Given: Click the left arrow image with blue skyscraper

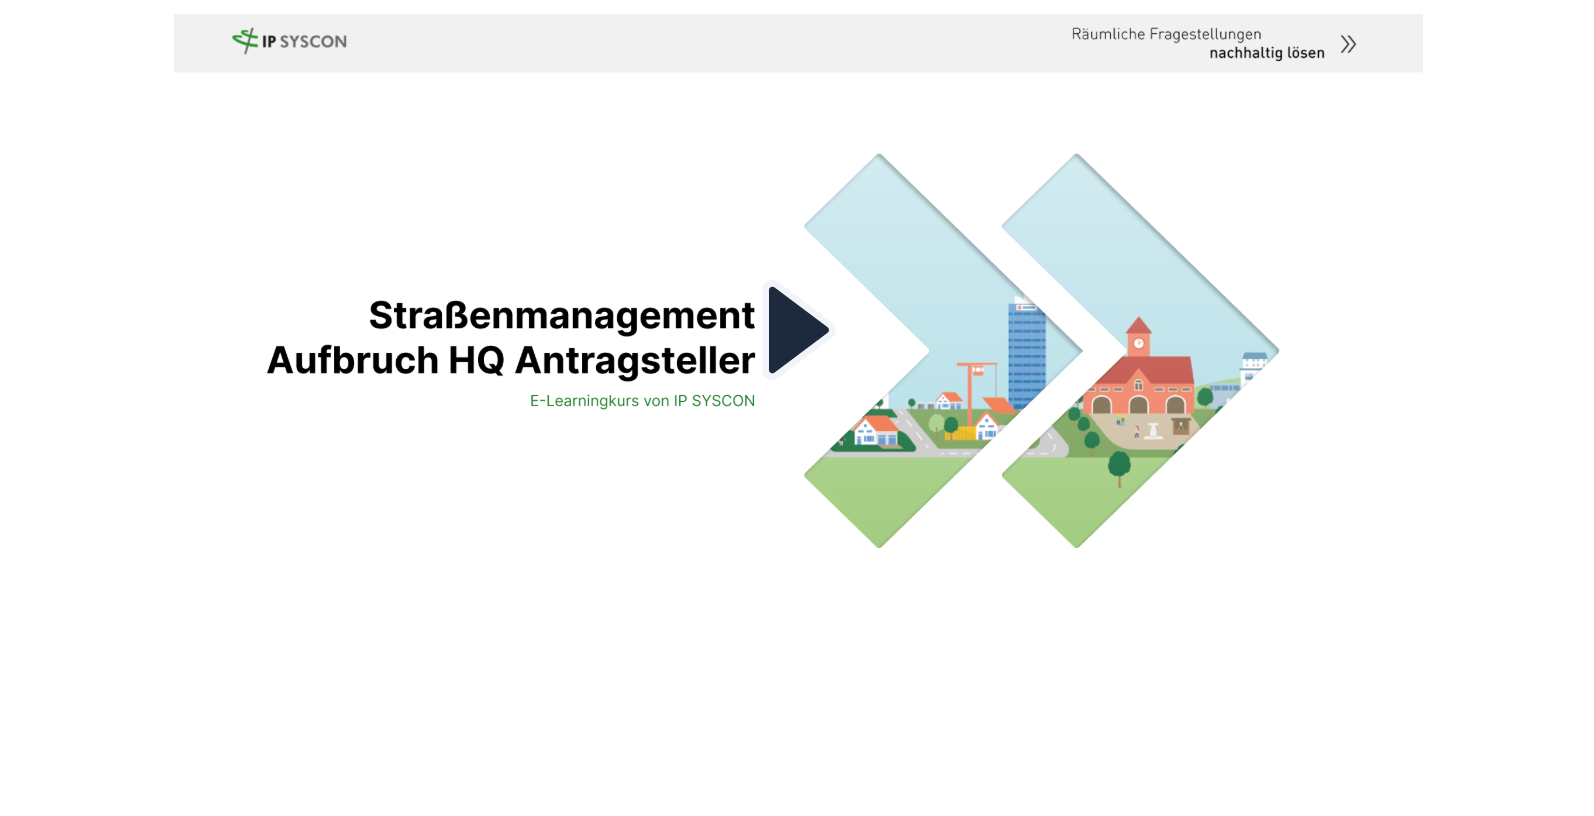Looking at the screenshot, I should click(x=943, y=351).
